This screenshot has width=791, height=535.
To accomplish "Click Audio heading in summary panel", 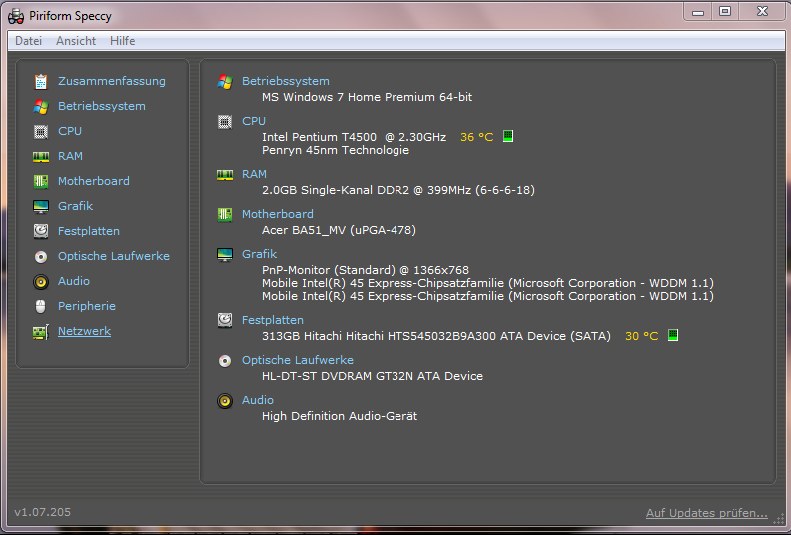I will click(x=258, y=400).
